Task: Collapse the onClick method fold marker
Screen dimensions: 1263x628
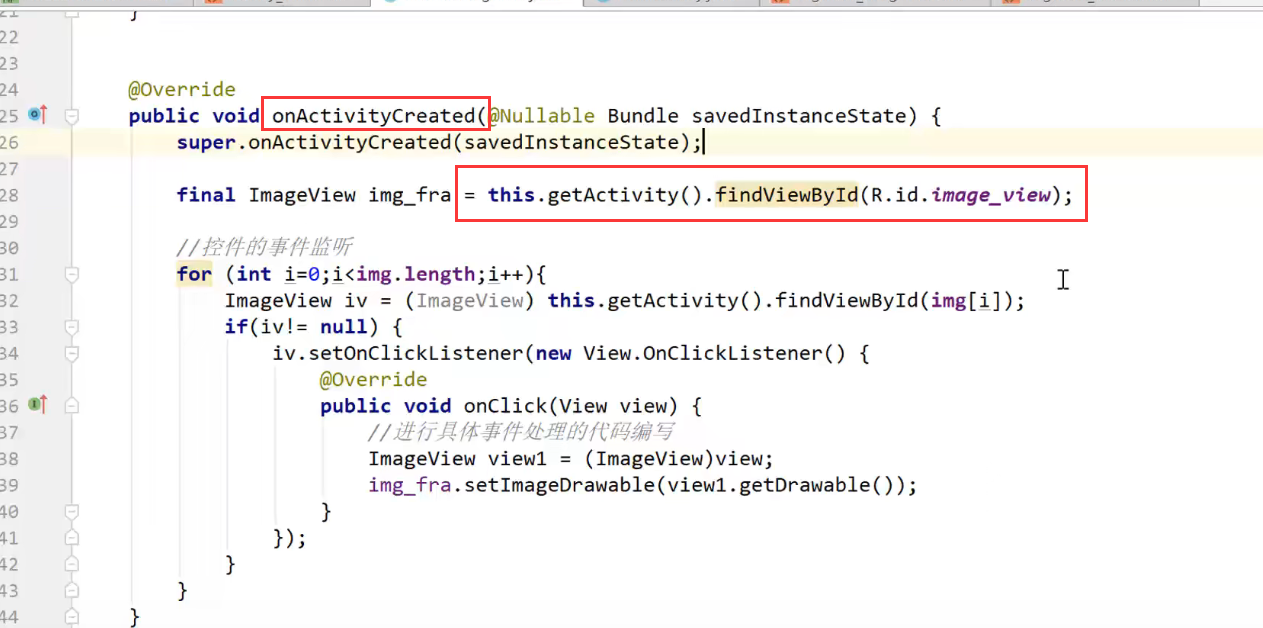Action: 72,406
